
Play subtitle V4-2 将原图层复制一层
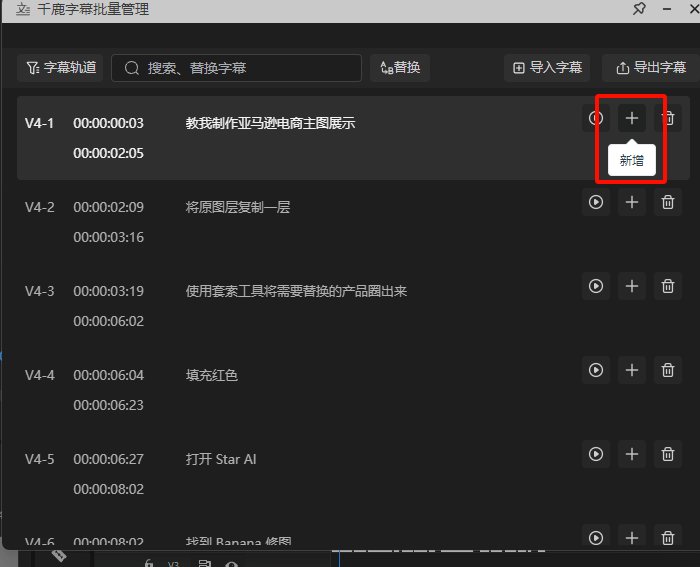[596, 202]
